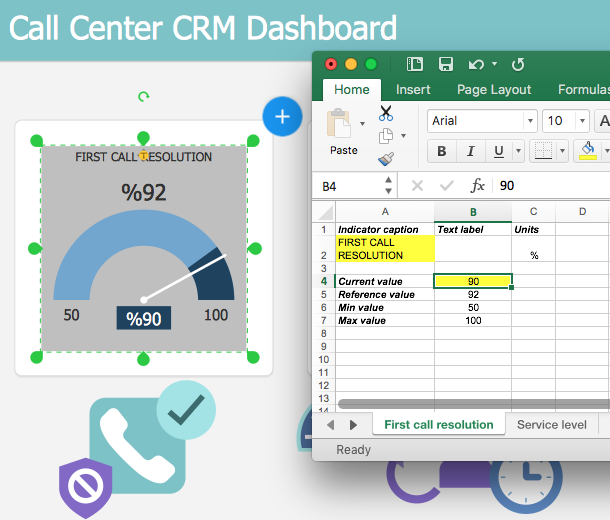Open the Undo history dropdown arrow
The image size is (610, 520).
pos(494,63)
